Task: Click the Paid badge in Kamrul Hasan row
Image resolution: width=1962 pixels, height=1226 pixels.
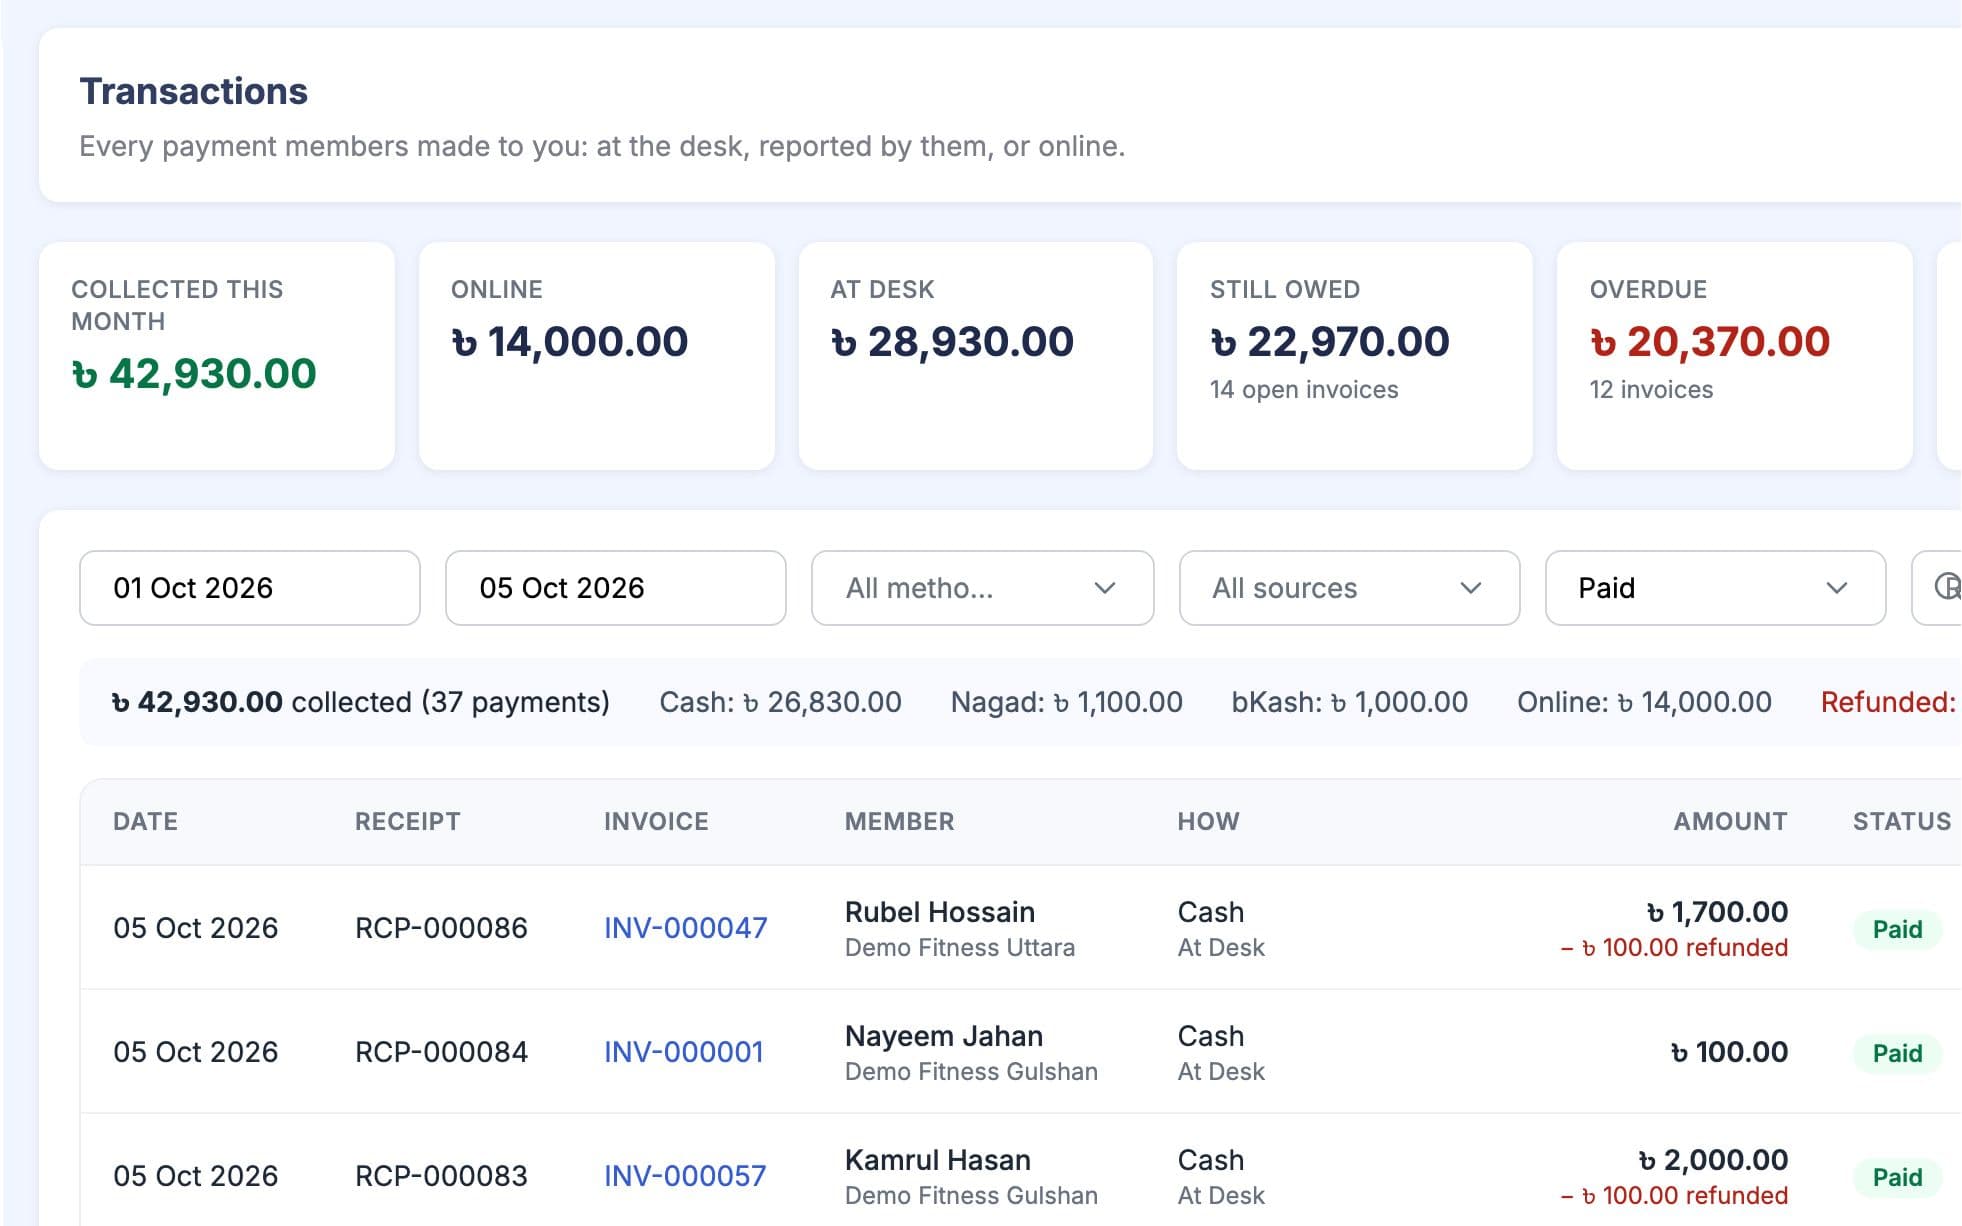Action: 1897,1177
